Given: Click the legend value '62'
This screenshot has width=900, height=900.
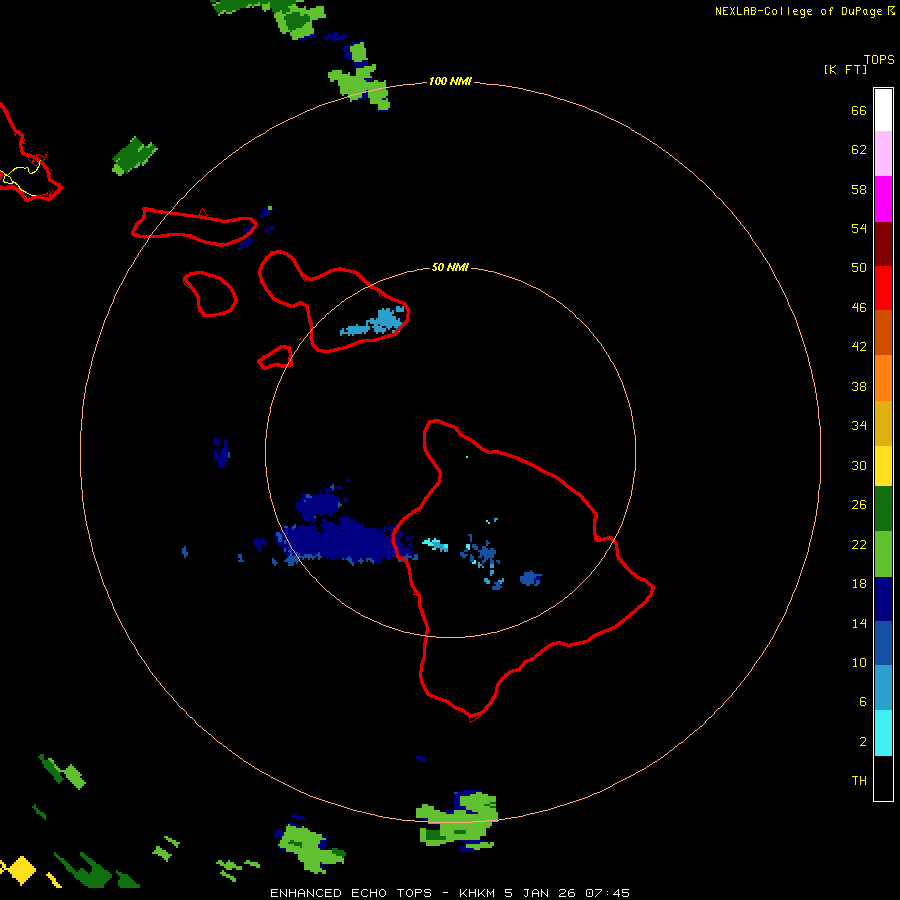Looking at the screenshot, I should [859, 150].
